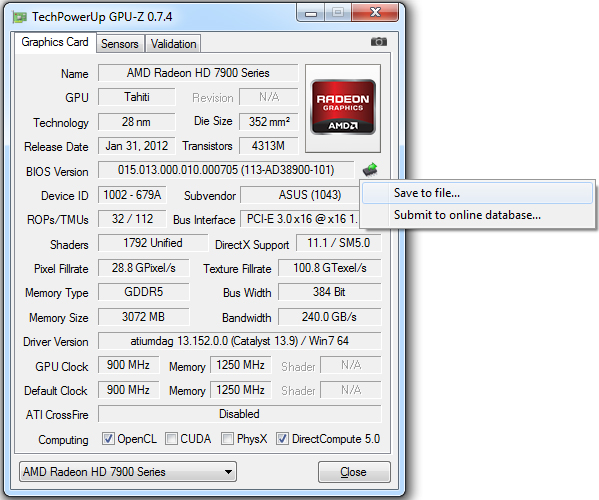The width and height of the screenshot is (599, 500).
Task: Click the BIOS save chip icon
Action: 370,169
